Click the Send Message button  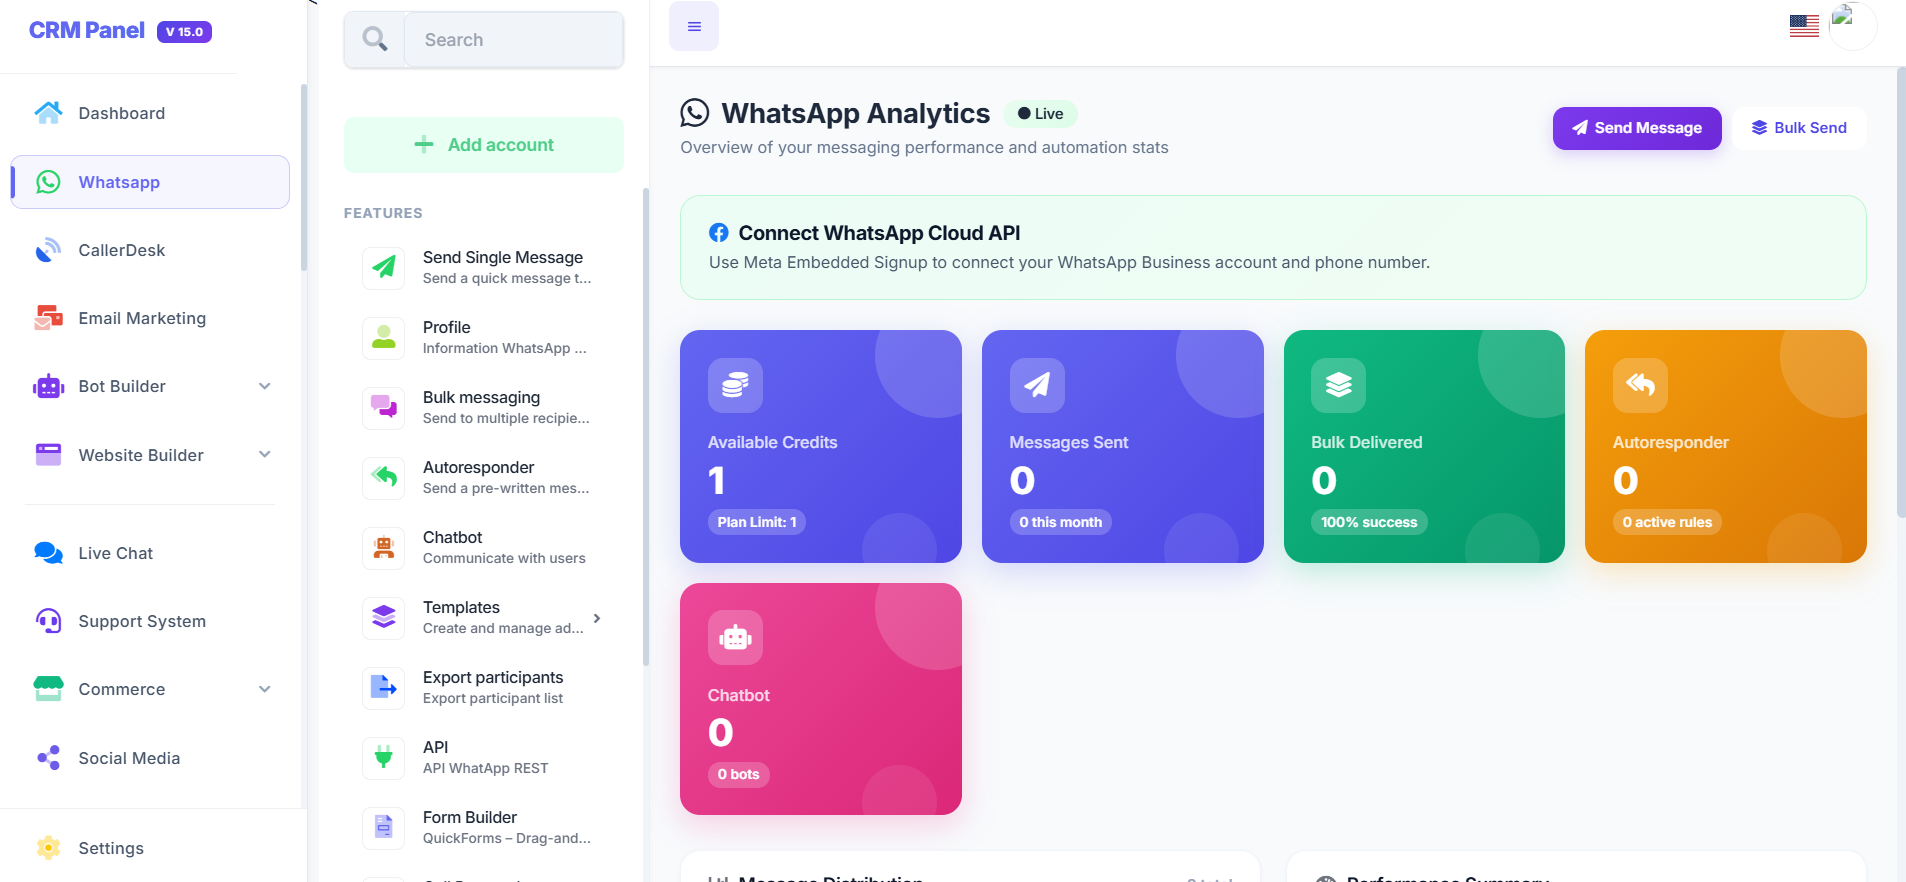[1637, 128]
